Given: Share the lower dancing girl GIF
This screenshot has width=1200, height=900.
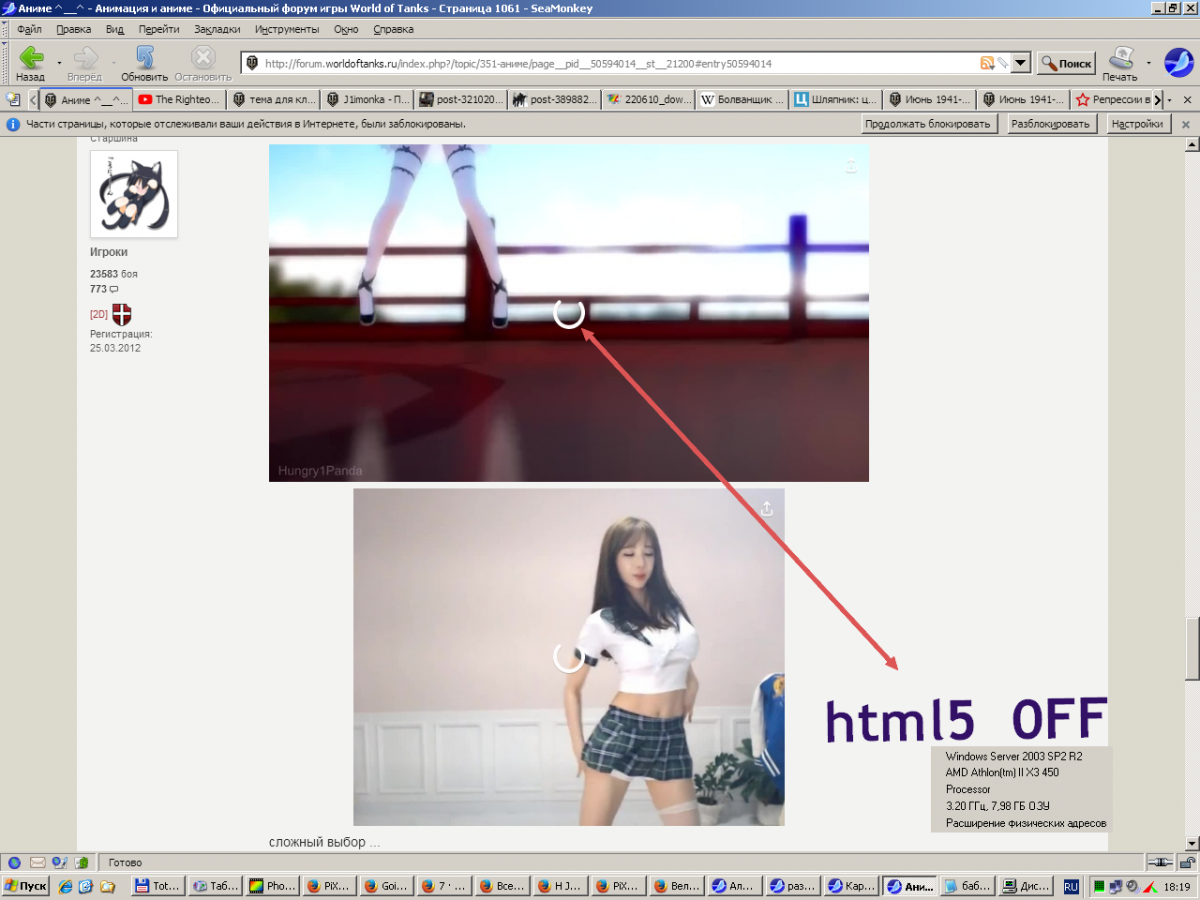Looking at the screenshot, I should click(767, 509).
